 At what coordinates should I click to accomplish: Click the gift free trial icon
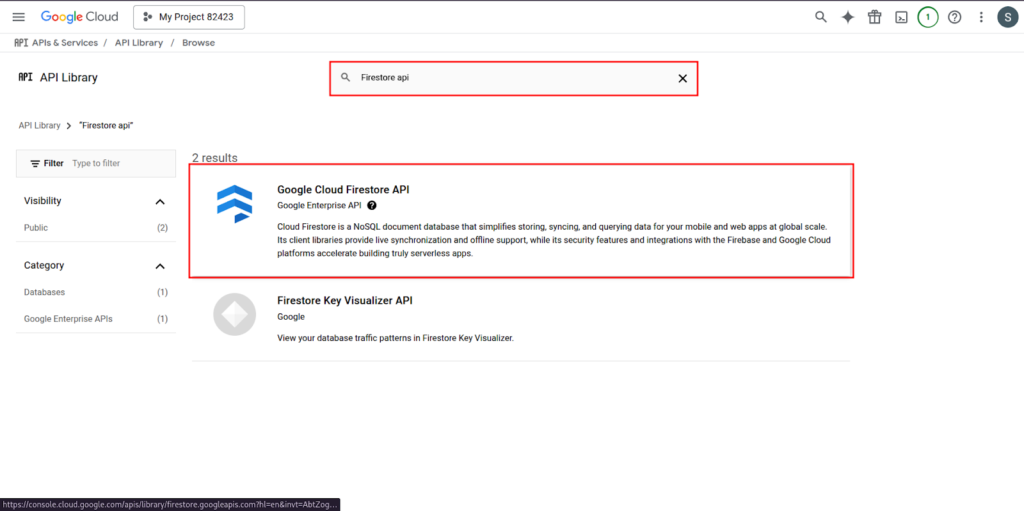pos(874,17)
